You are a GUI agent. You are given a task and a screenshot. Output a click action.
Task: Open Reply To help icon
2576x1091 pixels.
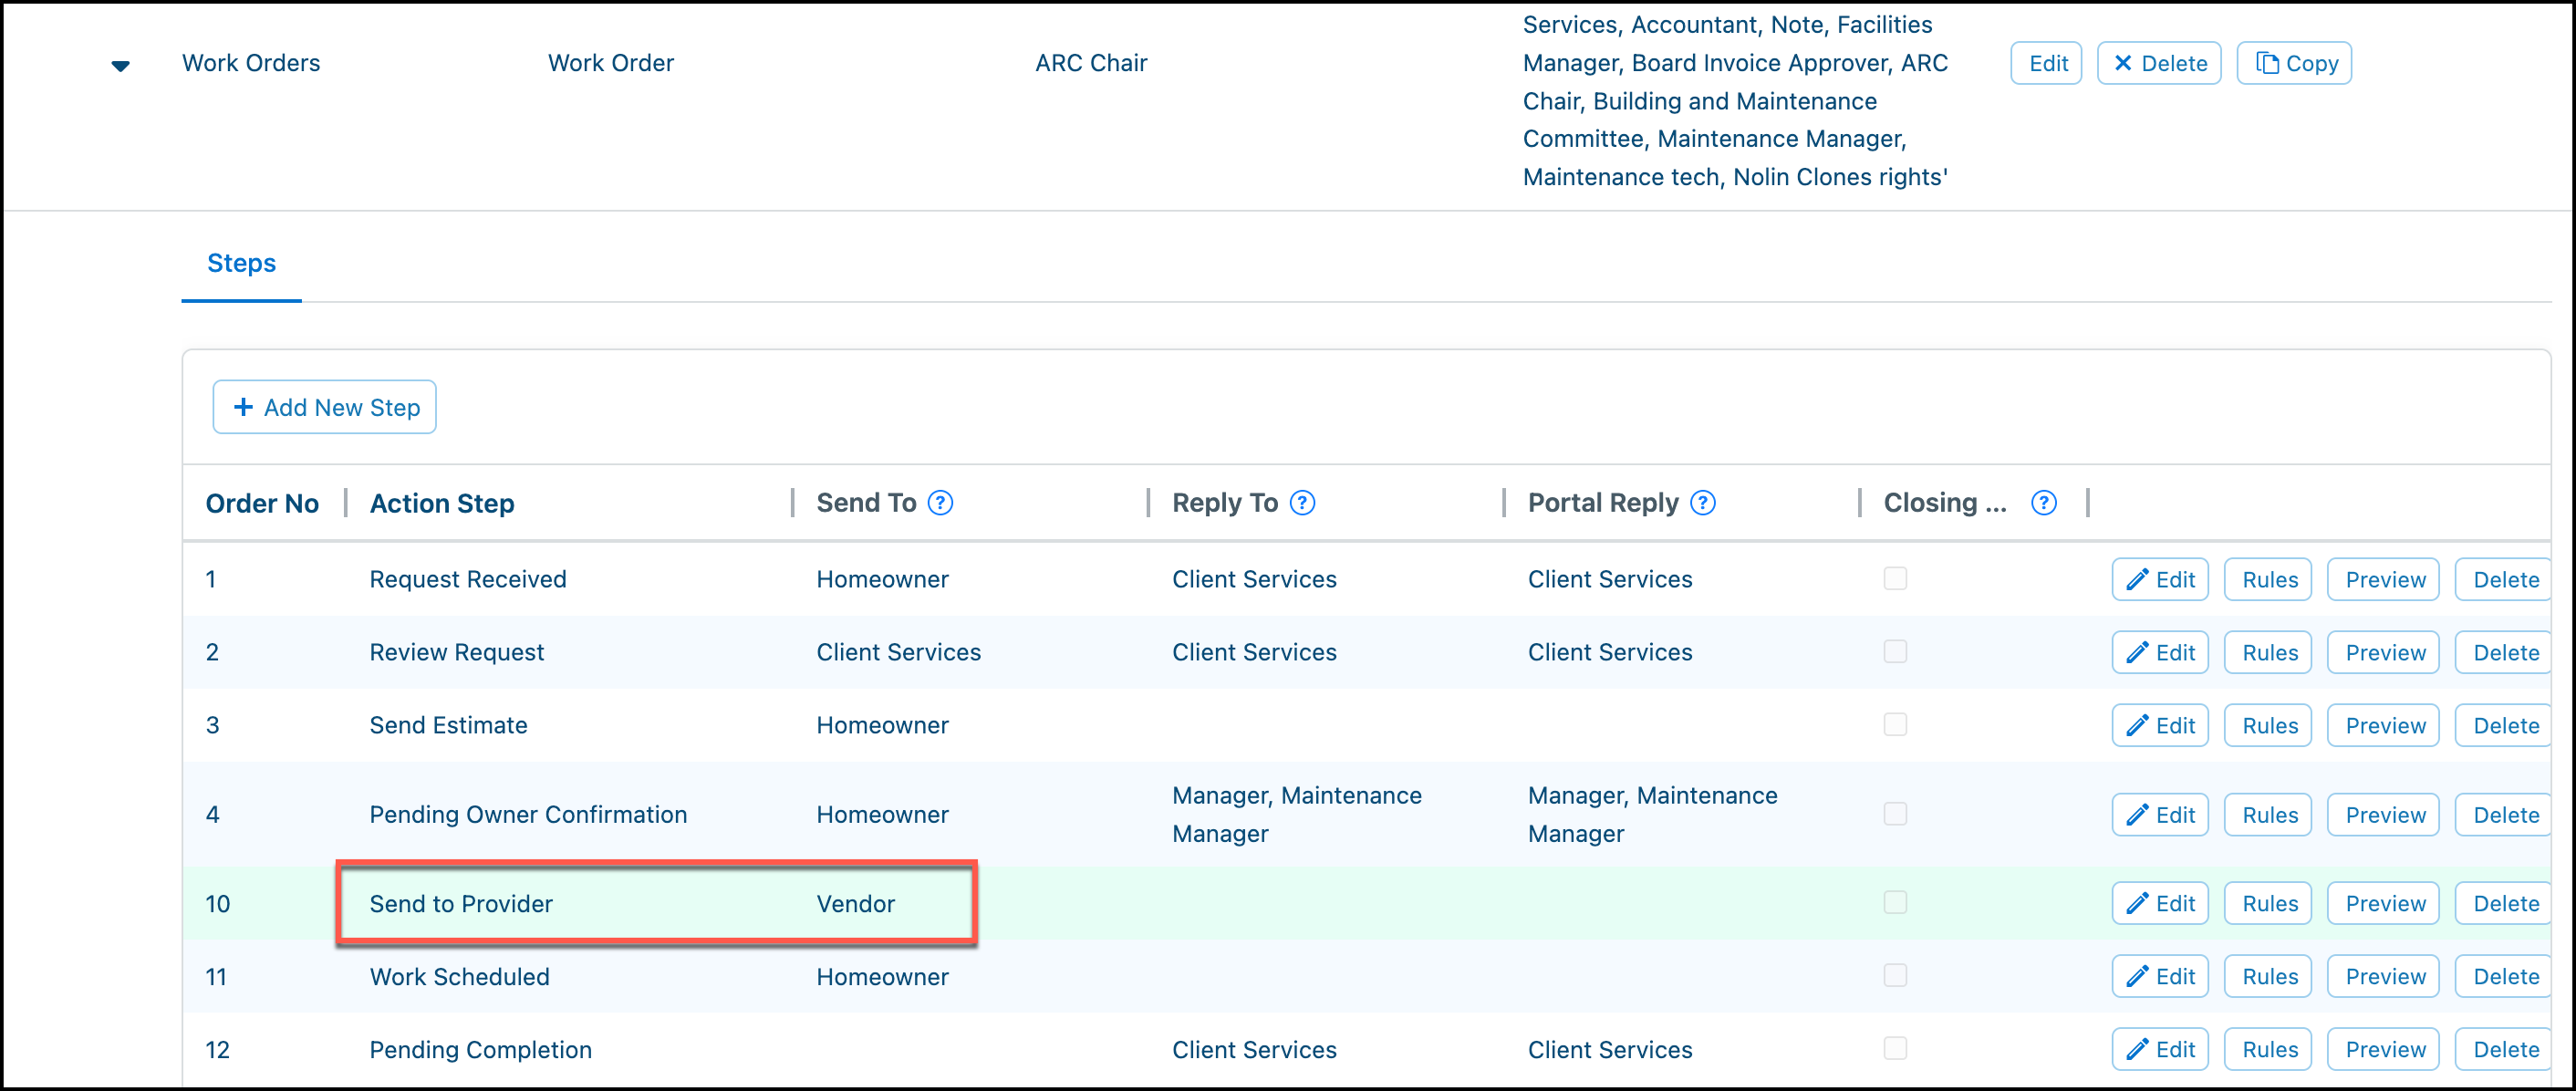tap(1302, 503)
